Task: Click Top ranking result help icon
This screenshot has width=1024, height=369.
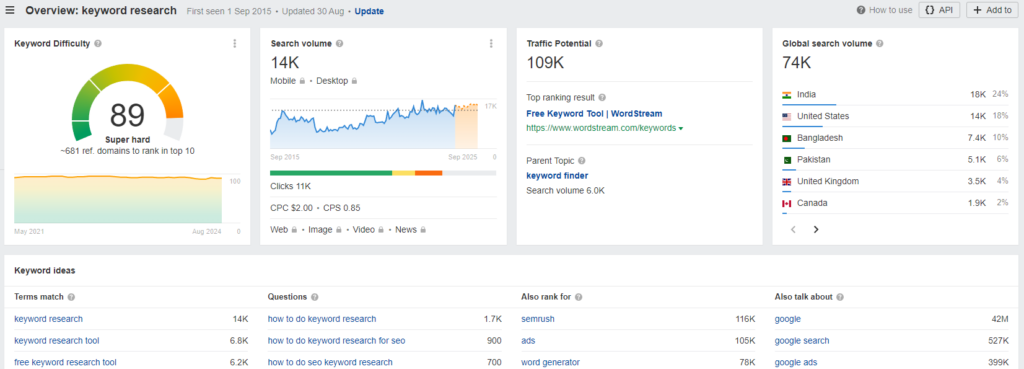Action: pos(602,98)
